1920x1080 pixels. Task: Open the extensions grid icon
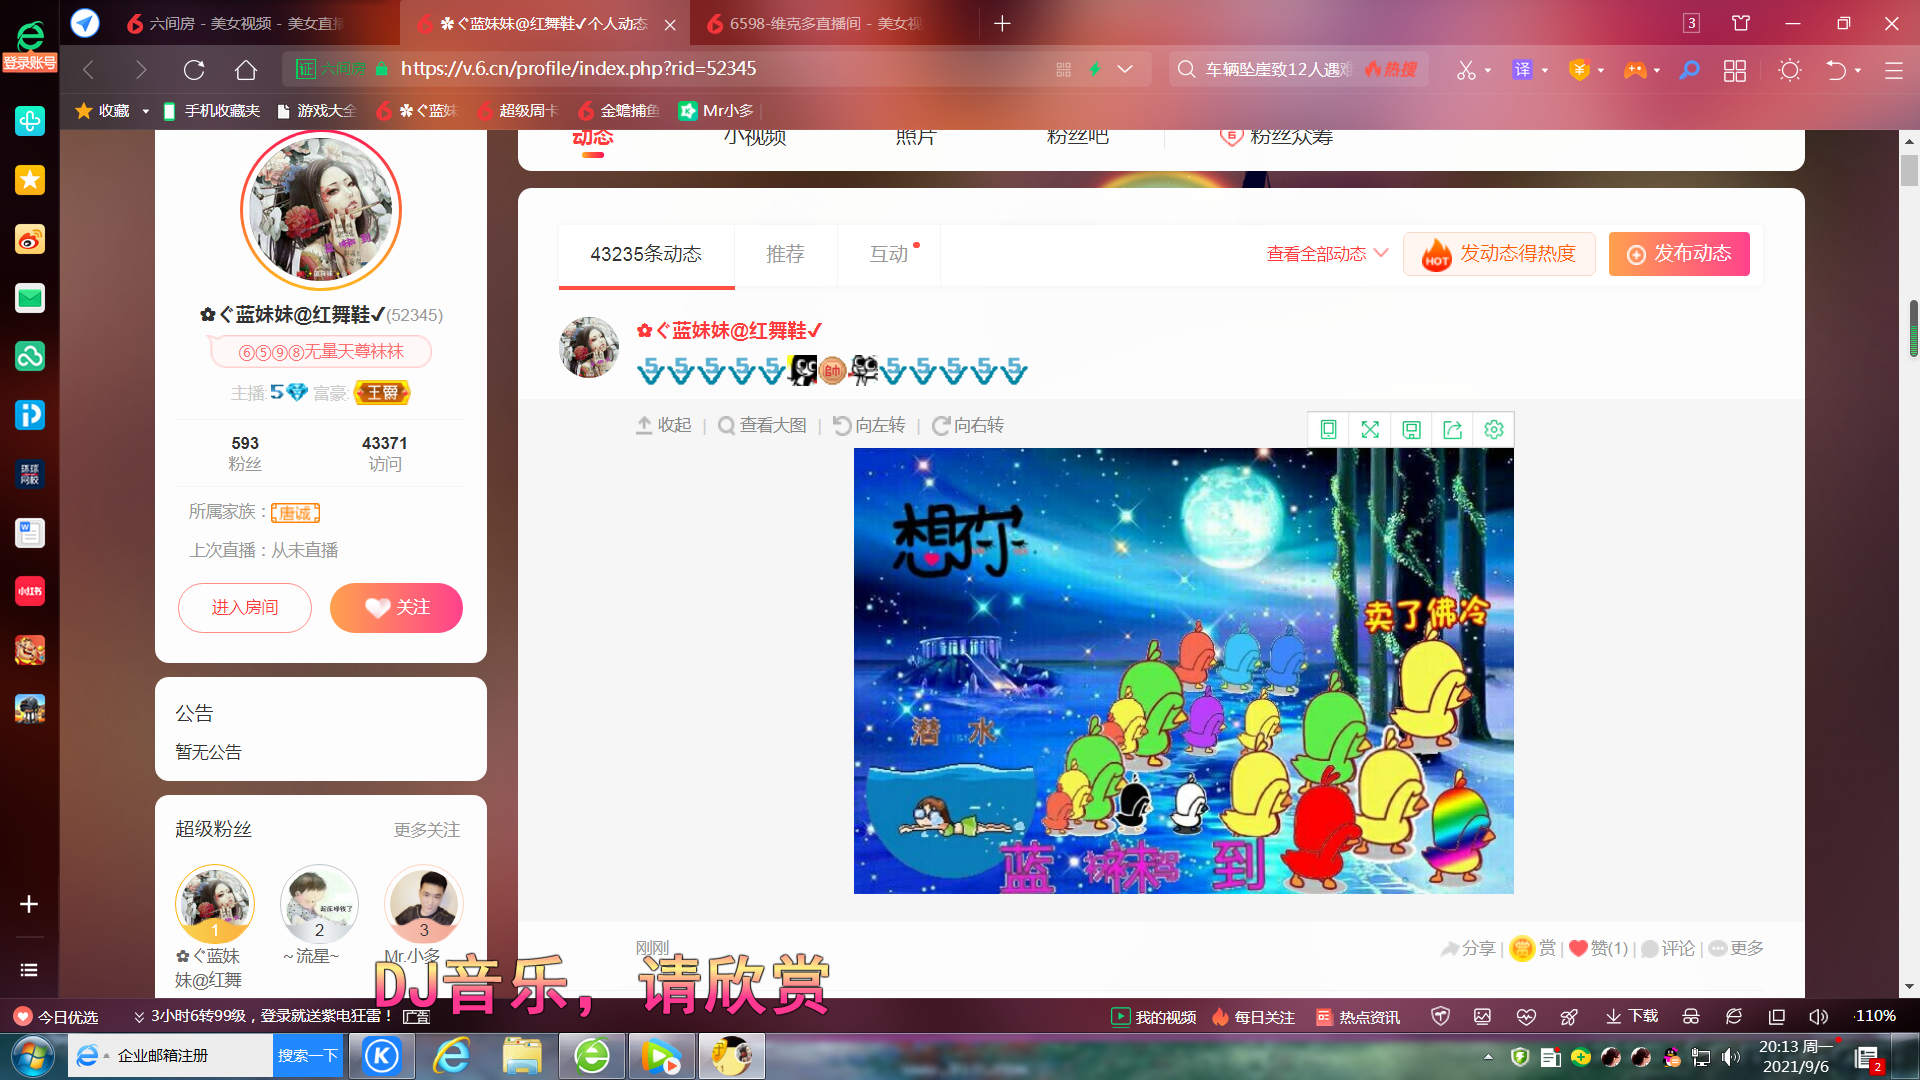tap(1735, 70)
